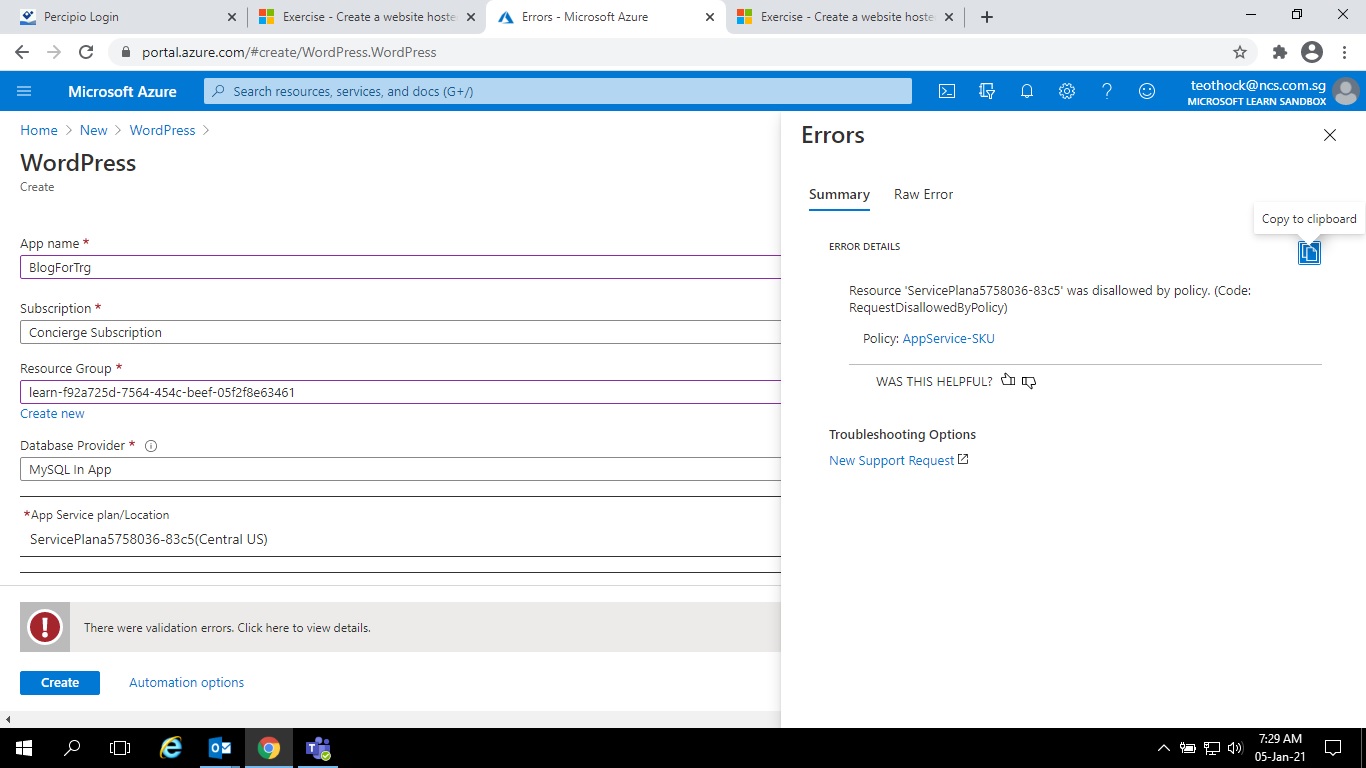The width and height of the screenshot is (1366, 768).
Task: Switch to the Summary tab
Action: pyautogui.click(x=839, y=194)
